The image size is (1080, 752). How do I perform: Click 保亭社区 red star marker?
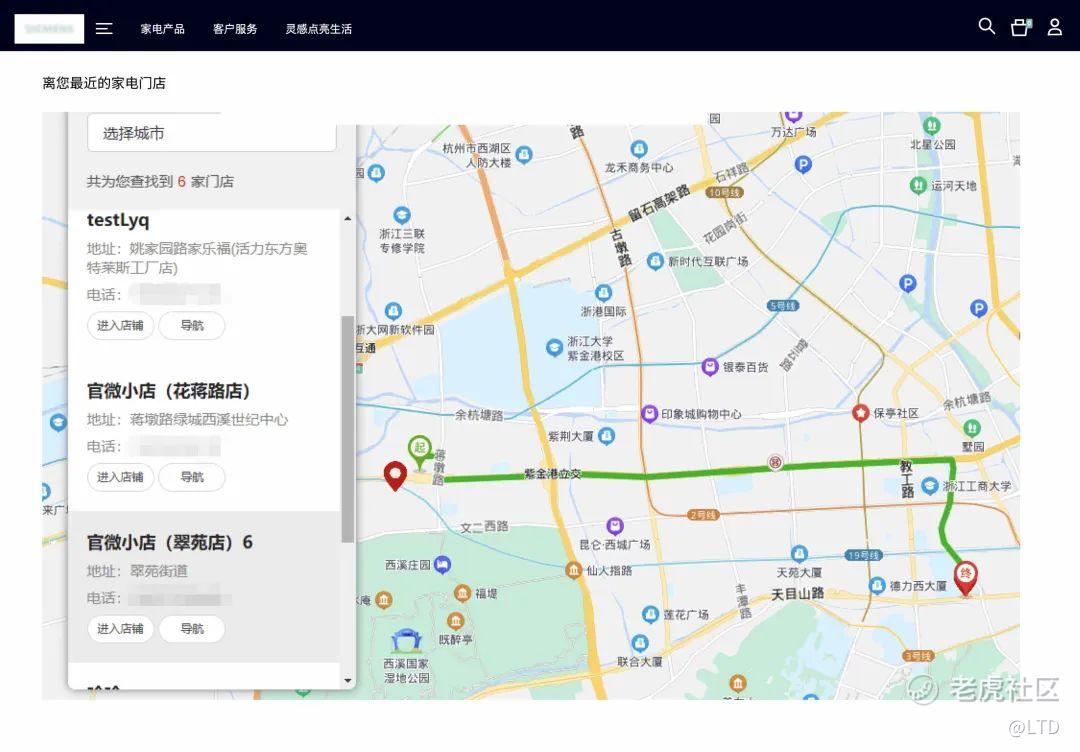click(x=860, y=412)
